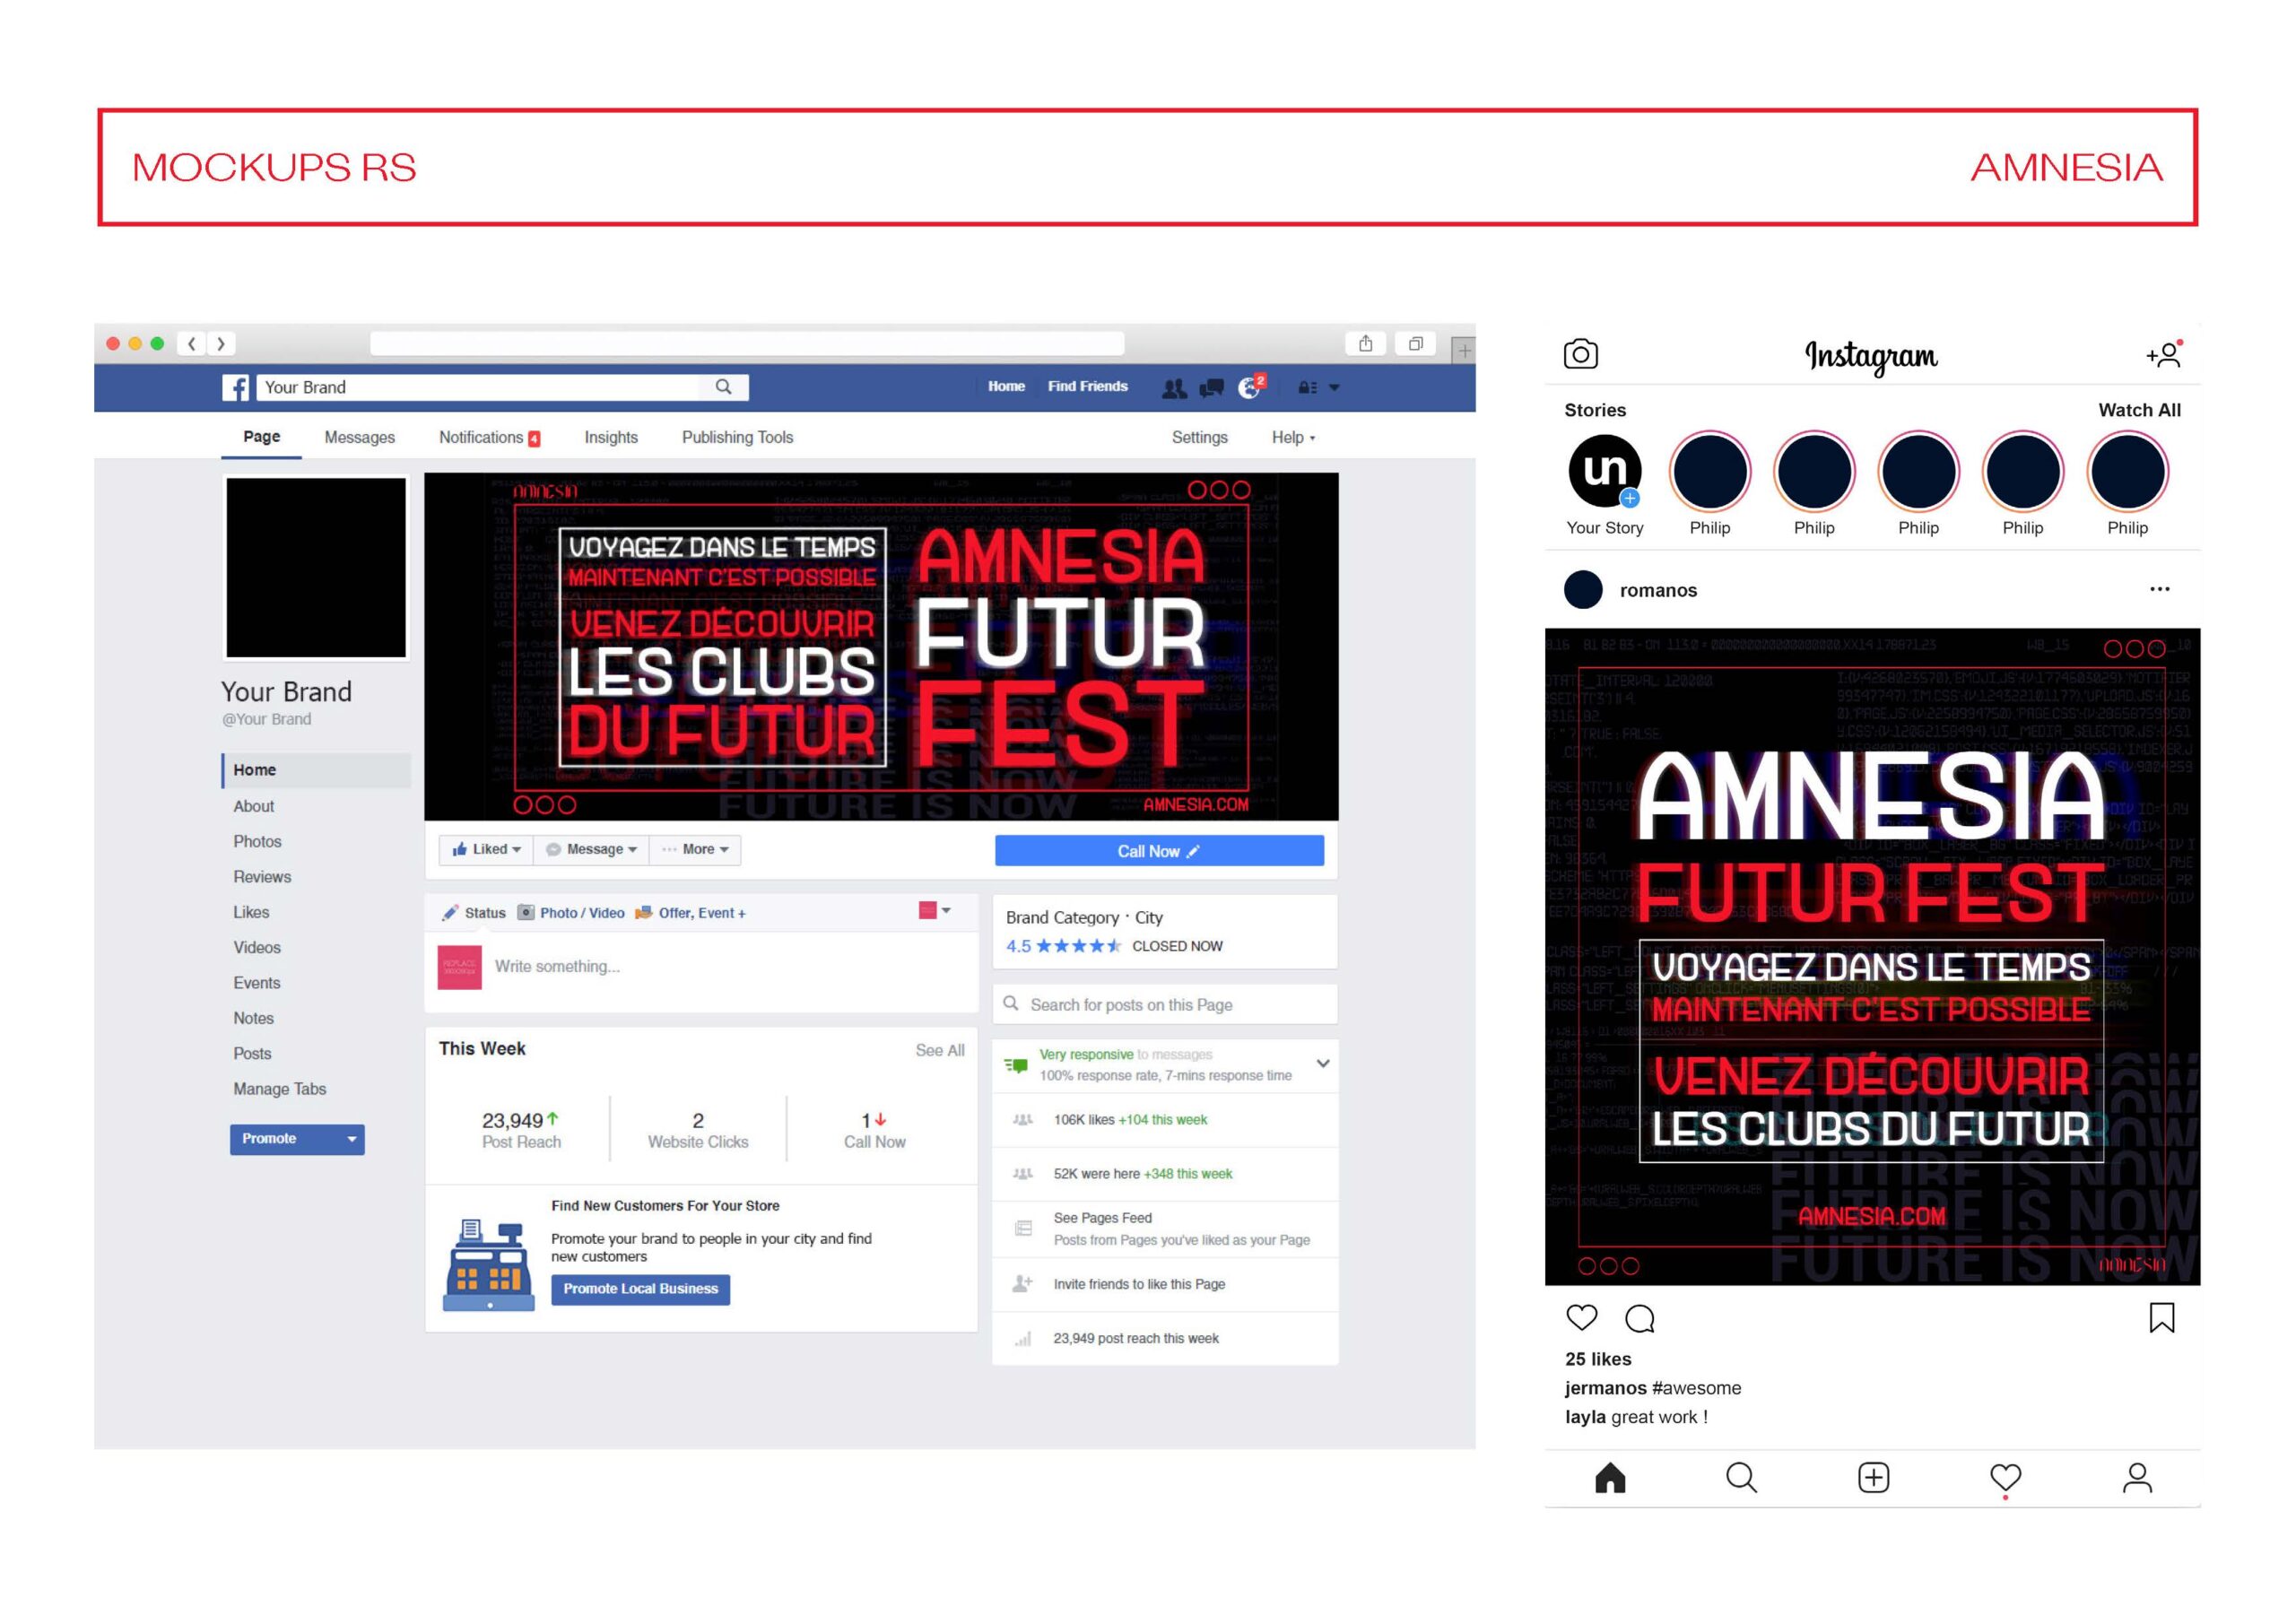
Task: Add a new browser tab
Action: [x=1463, y=350]
